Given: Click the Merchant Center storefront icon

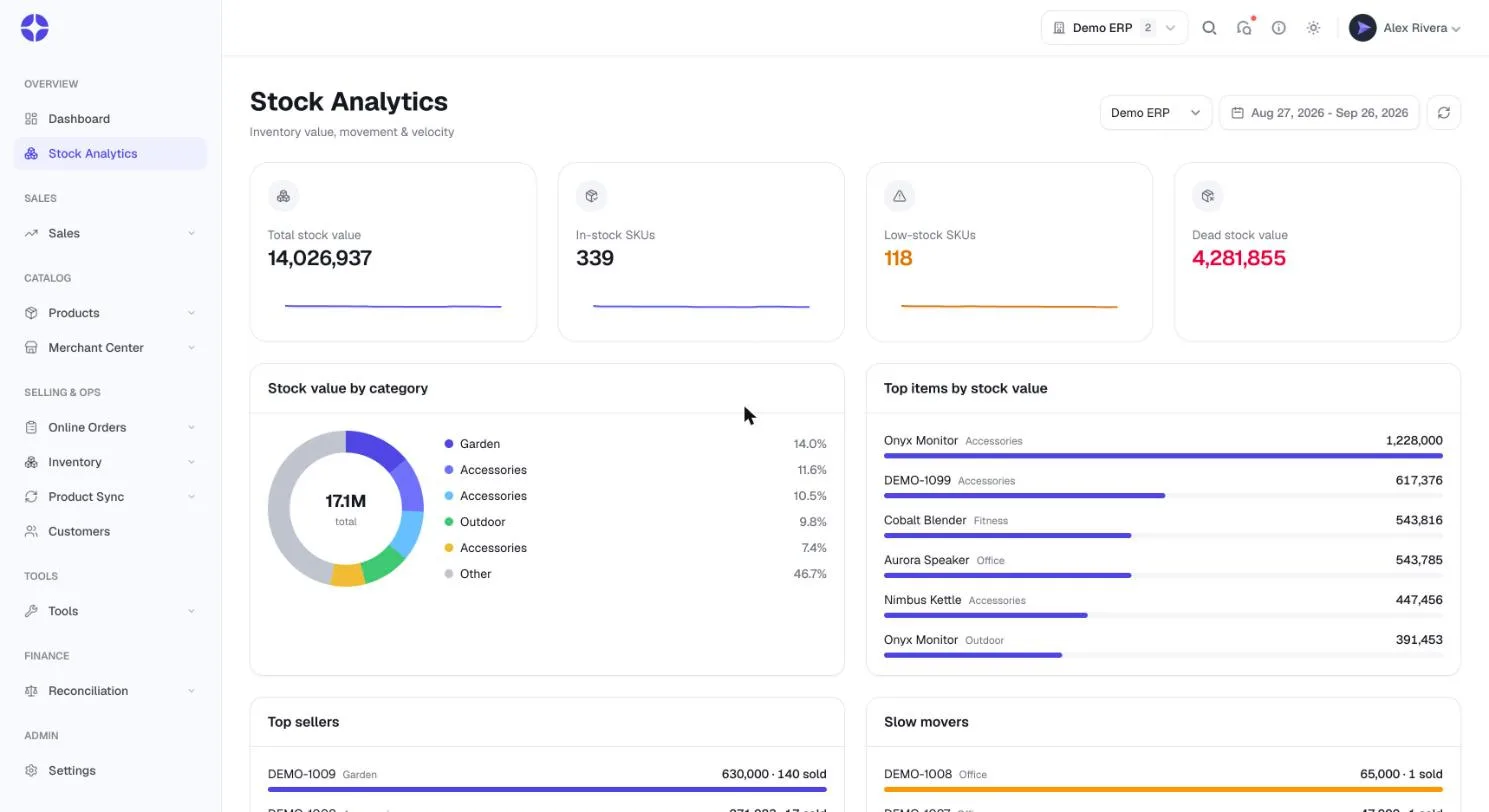Looking at the screenshot, I should tap(31, 348).
